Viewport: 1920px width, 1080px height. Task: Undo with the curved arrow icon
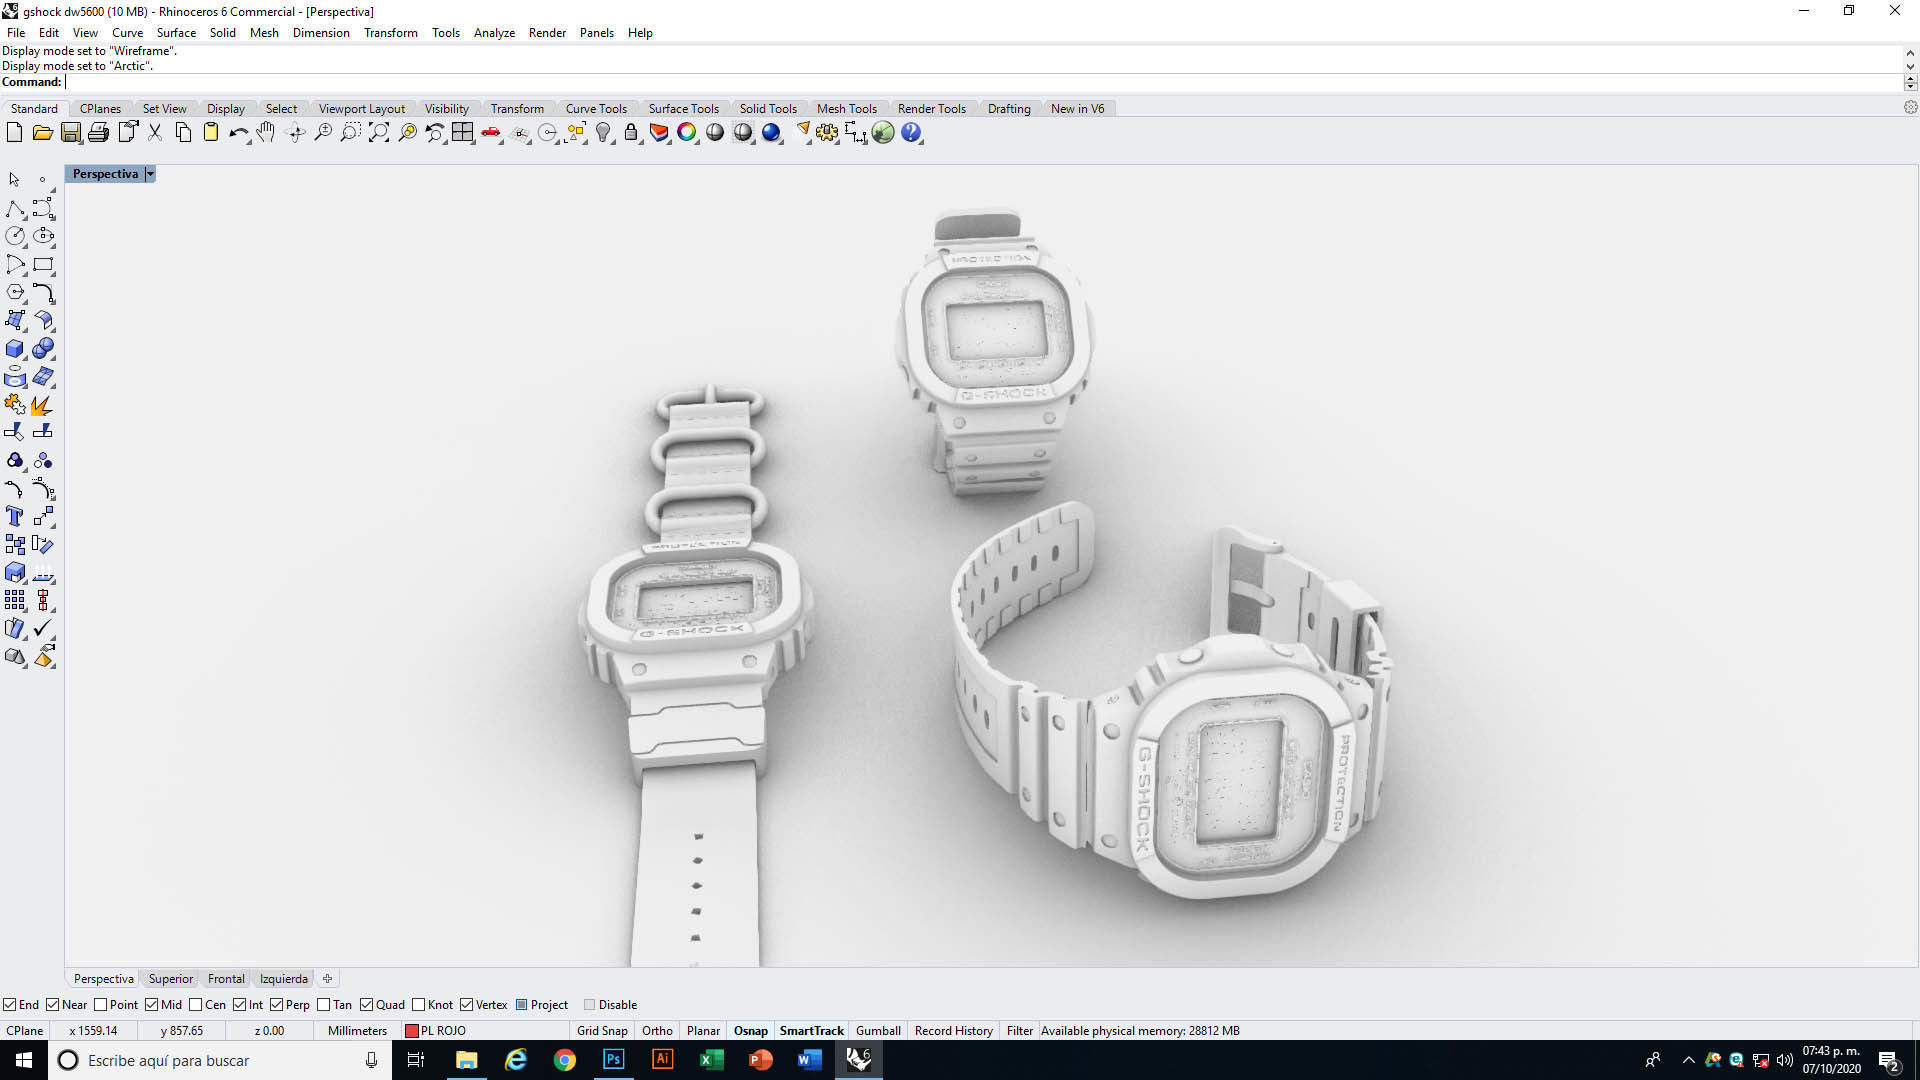pos(239,133)
